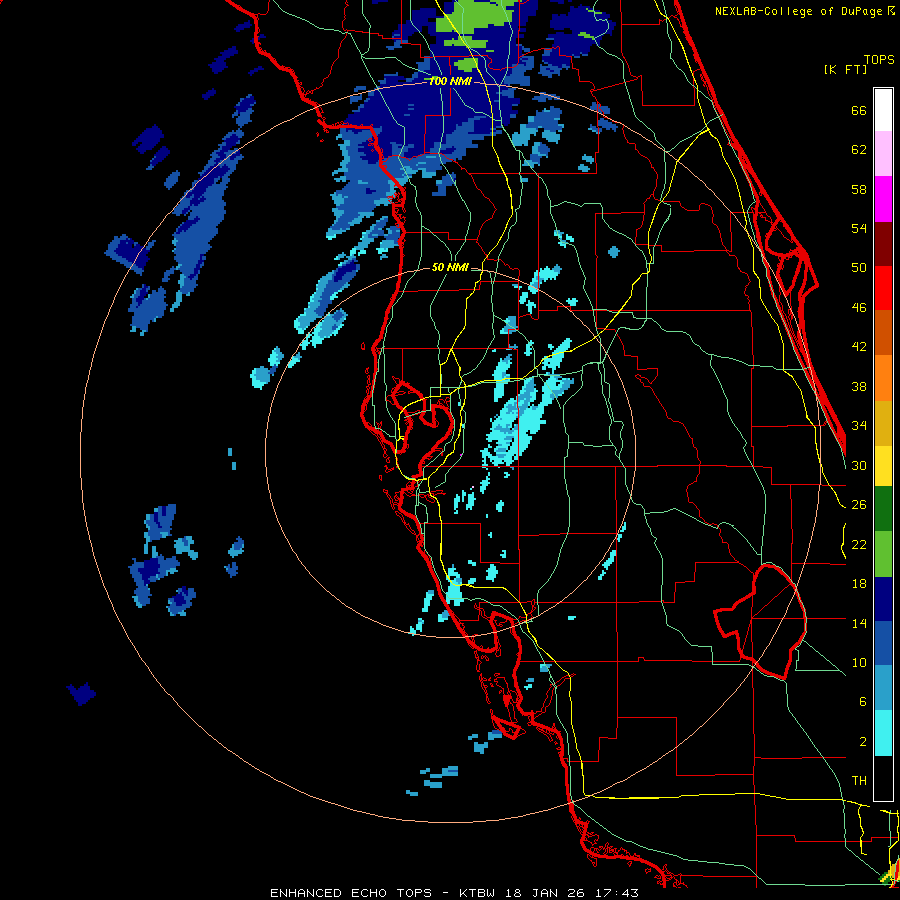Click the legend value '46'
Image resolution: width=900 pixels, height=900 pixels.
859,308
